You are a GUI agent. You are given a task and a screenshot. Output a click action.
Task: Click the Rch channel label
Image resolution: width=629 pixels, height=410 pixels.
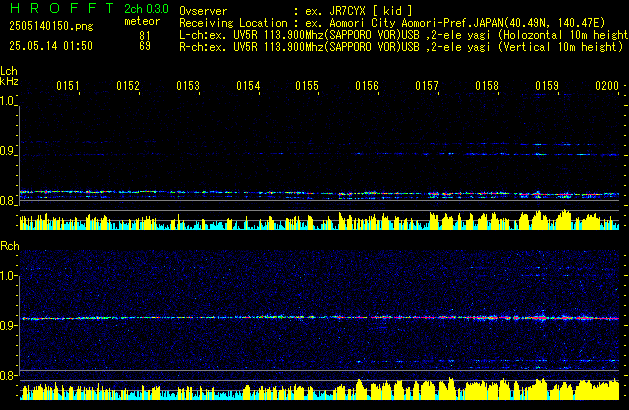tap(10, 246)
